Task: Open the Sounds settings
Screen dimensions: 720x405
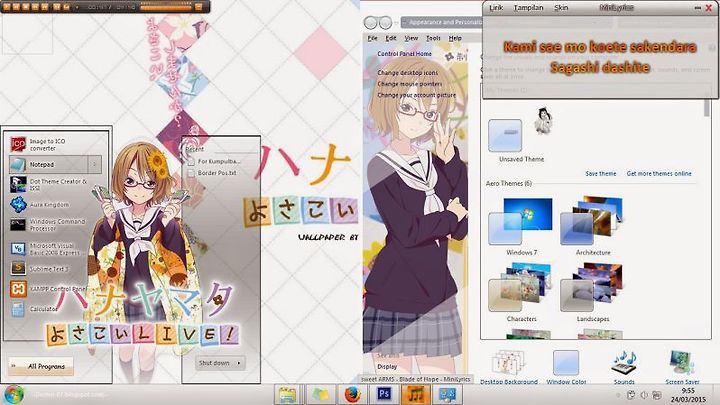Action: click(x=624, y=366)
